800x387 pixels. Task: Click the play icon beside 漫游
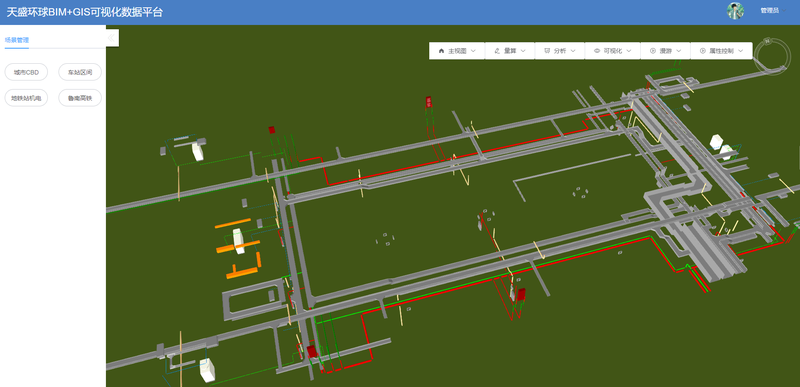(653, 51)
